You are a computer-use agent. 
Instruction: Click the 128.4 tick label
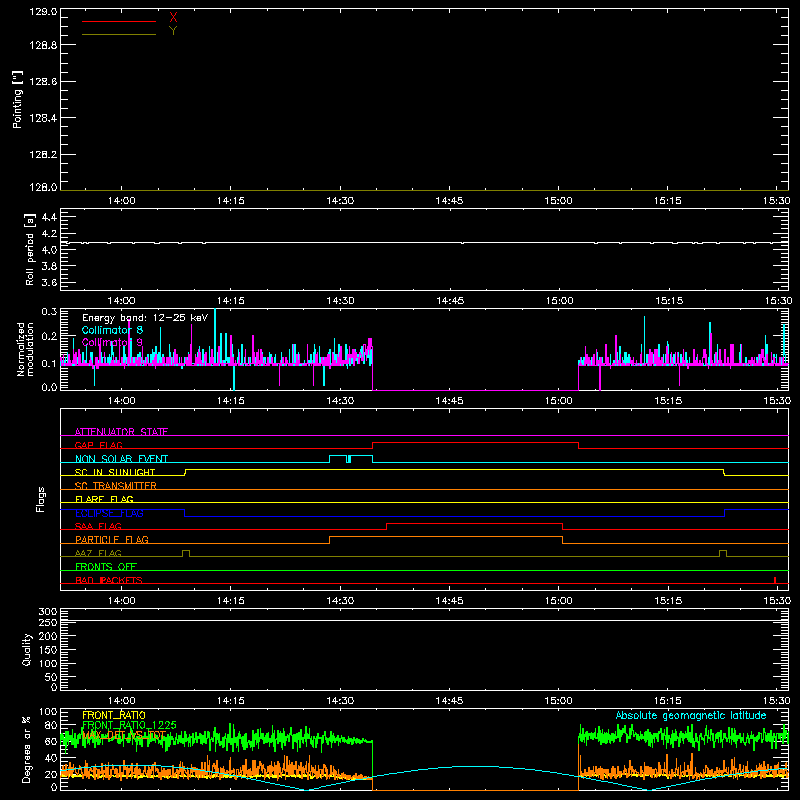tap(43, 118)
